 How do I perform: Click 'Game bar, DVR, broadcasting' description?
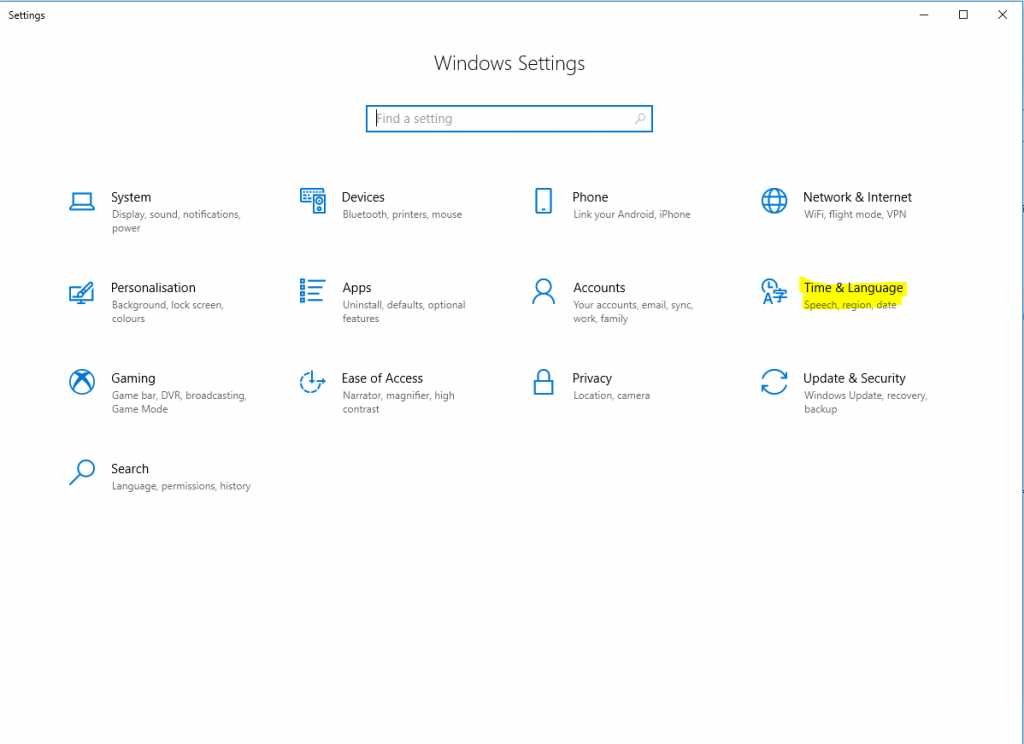point(179,402)
